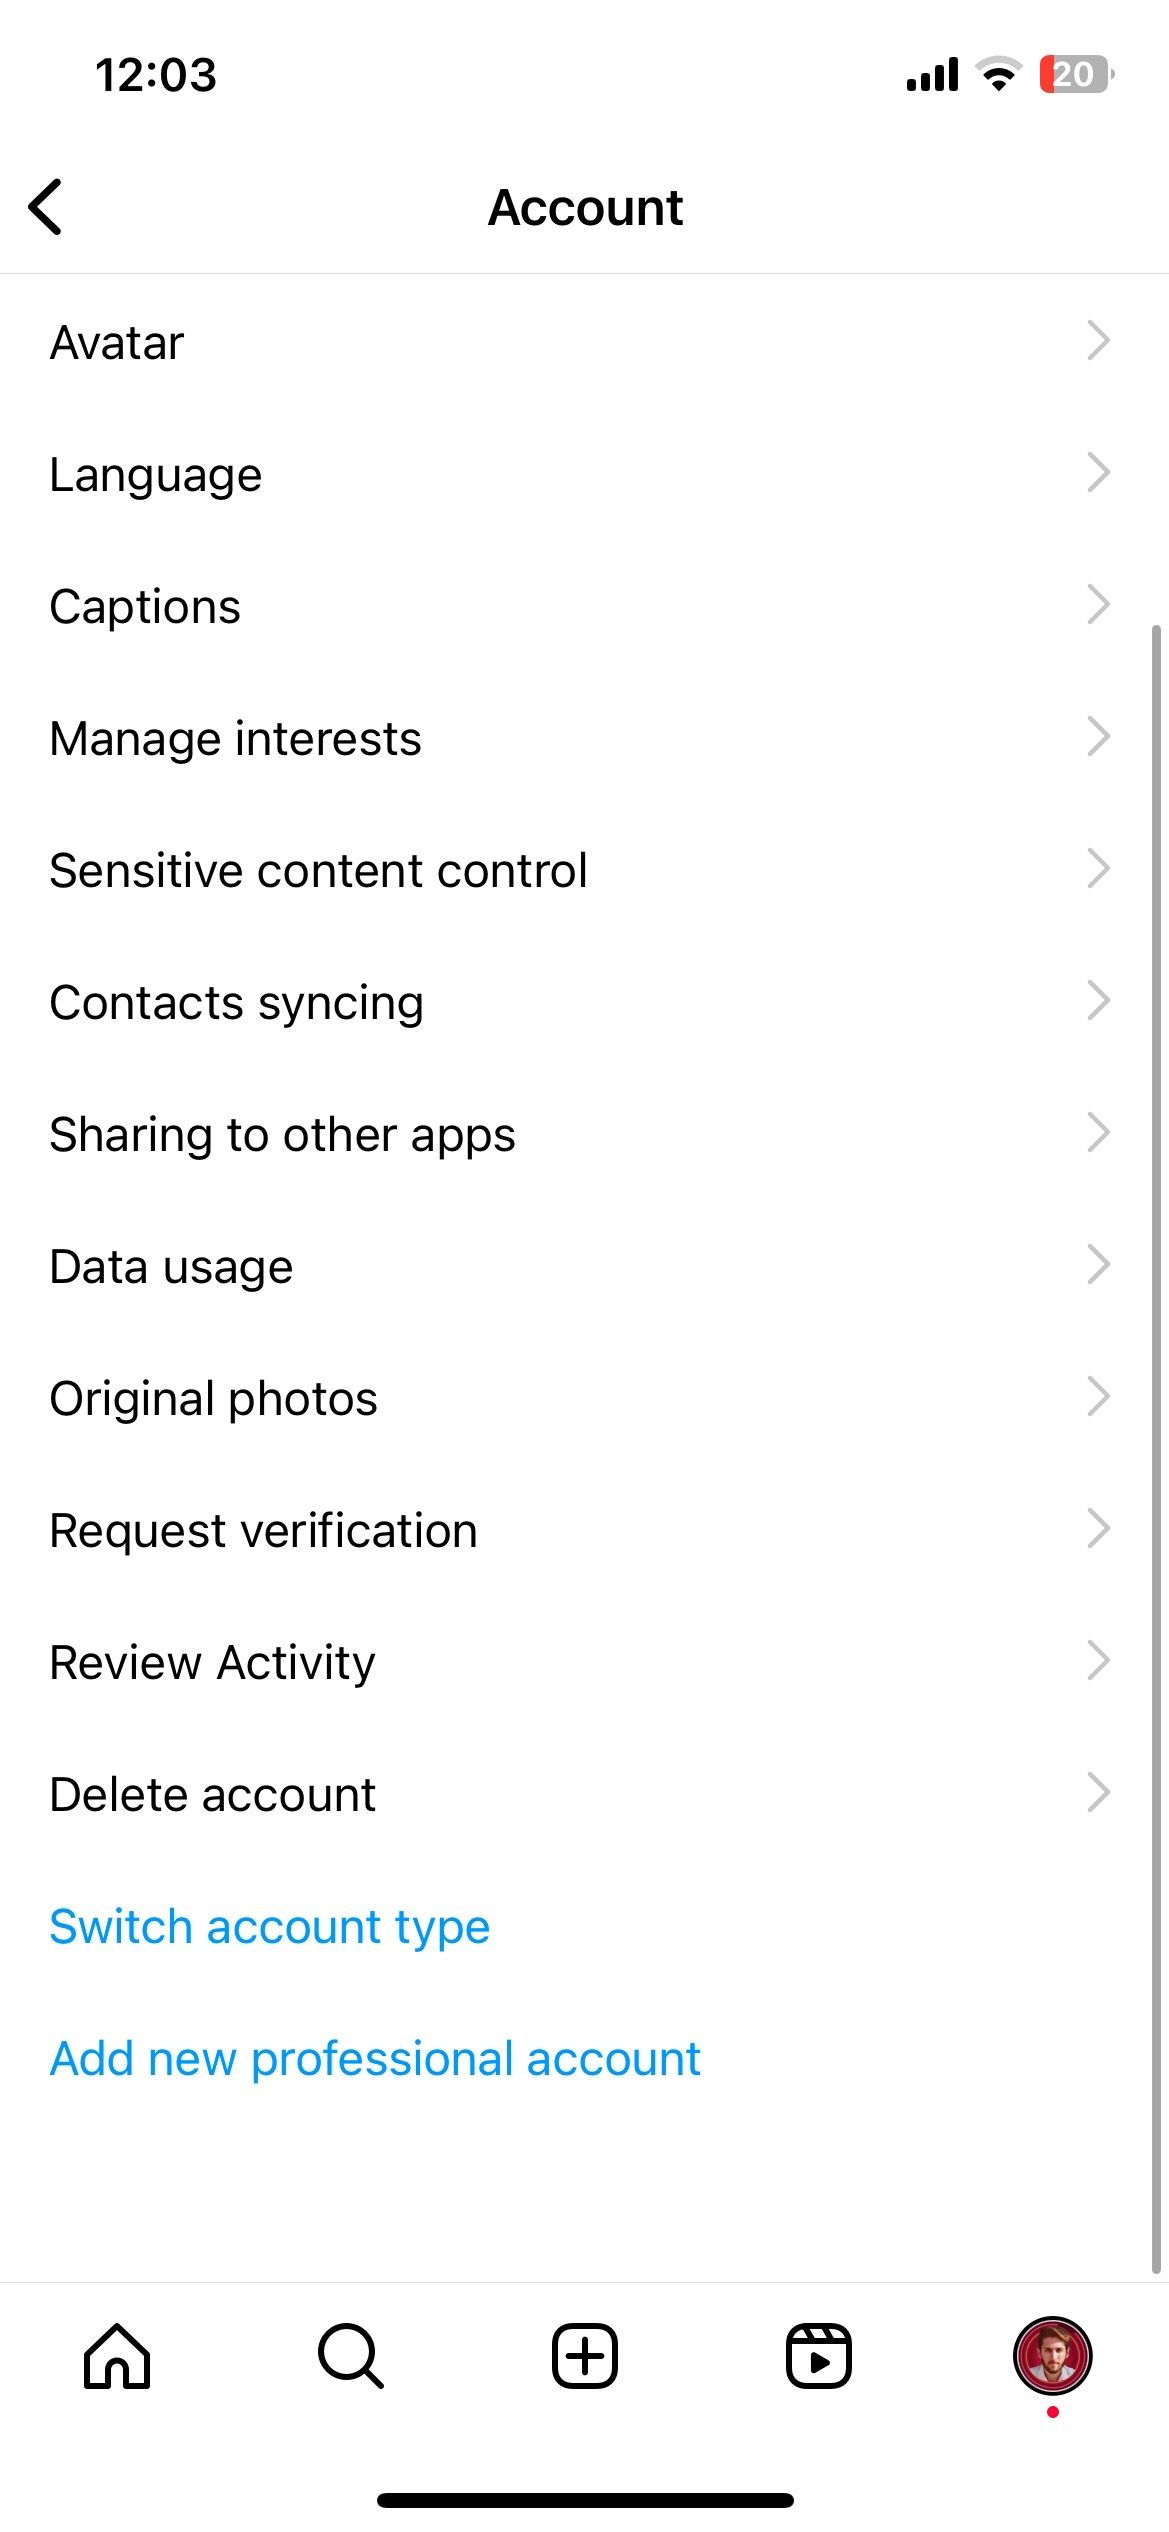Open Contacts syncing settings
This screenshot has height=2532, width=1169.
(237, 1002)
